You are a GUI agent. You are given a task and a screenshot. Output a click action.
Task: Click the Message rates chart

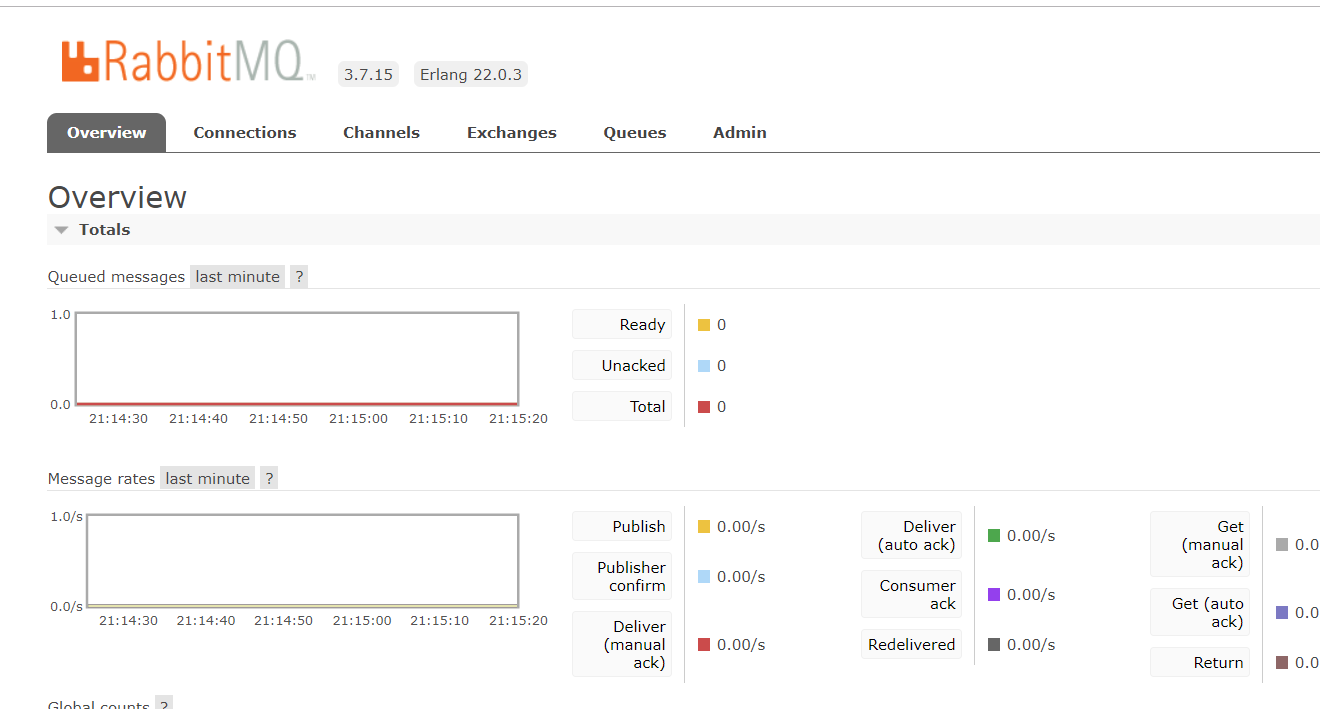pyautogui.click(x=302, y=561)
